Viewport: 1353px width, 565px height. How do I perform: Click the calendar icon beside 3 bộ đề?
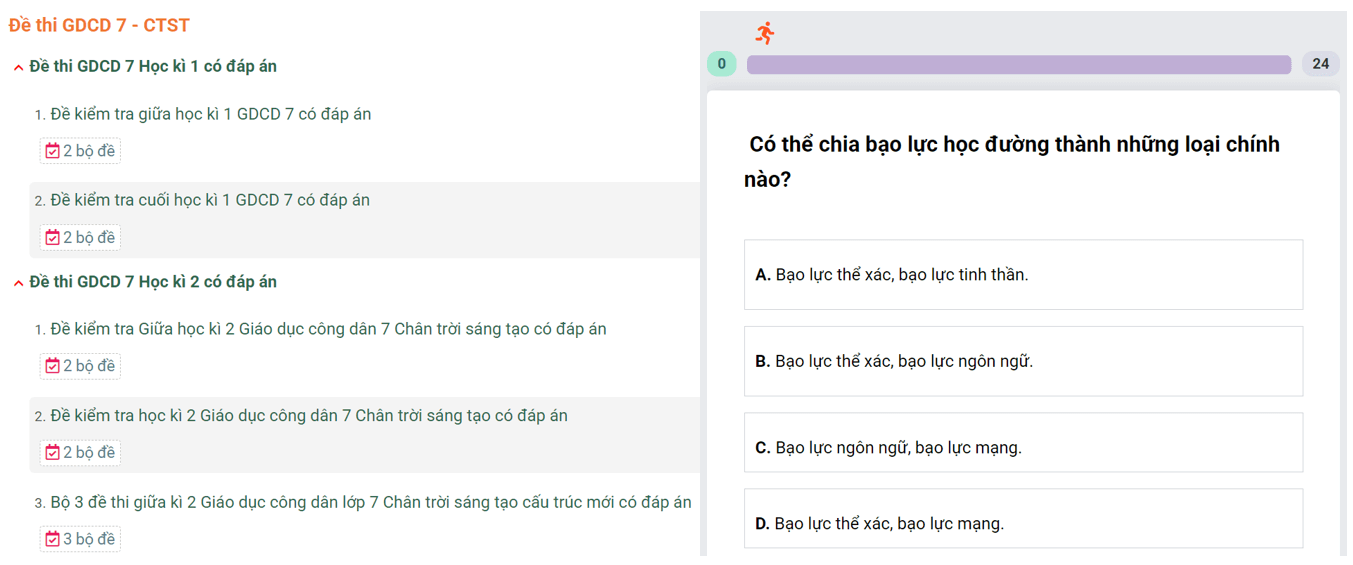52,539
